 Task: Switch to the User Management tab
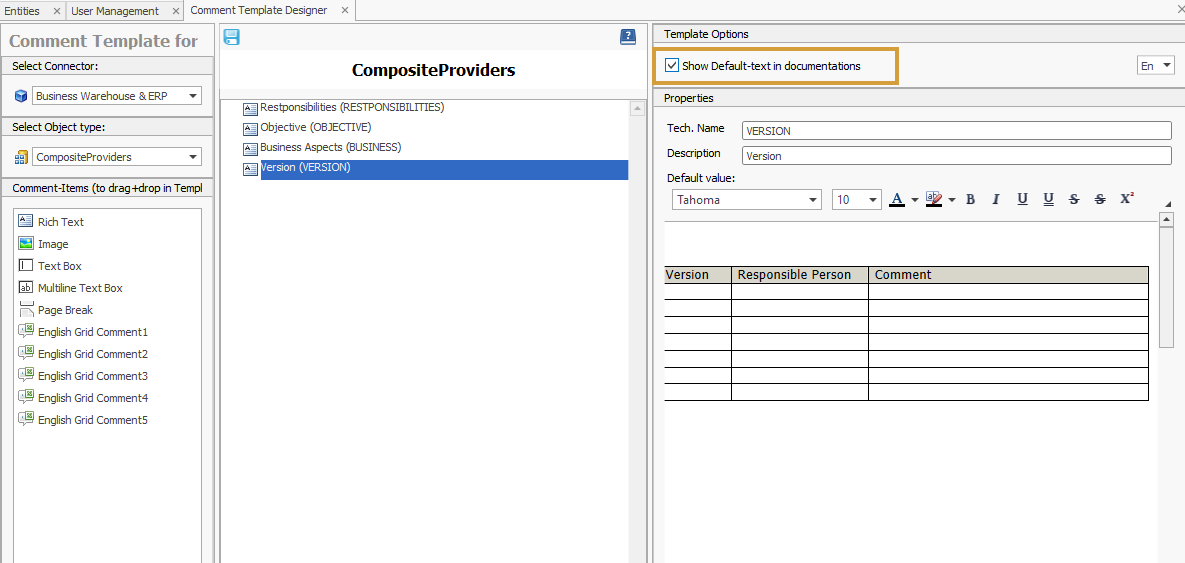[114, 11]
